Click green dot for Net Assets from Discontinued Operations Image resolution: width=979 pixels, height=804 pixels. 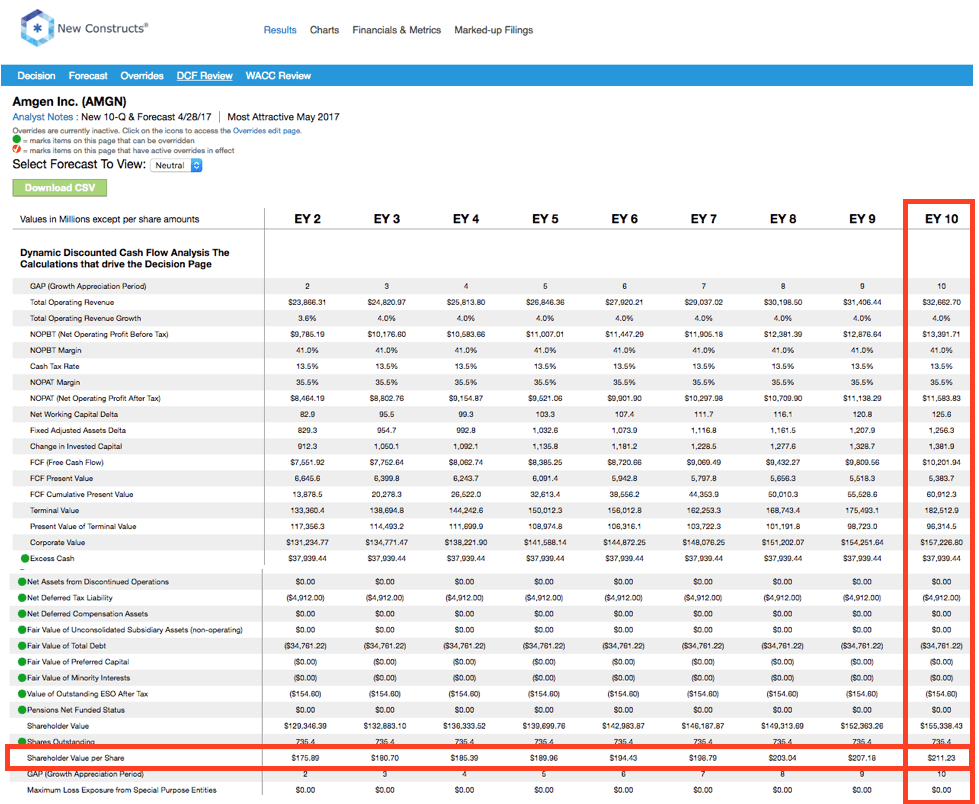tap(22, 582)
